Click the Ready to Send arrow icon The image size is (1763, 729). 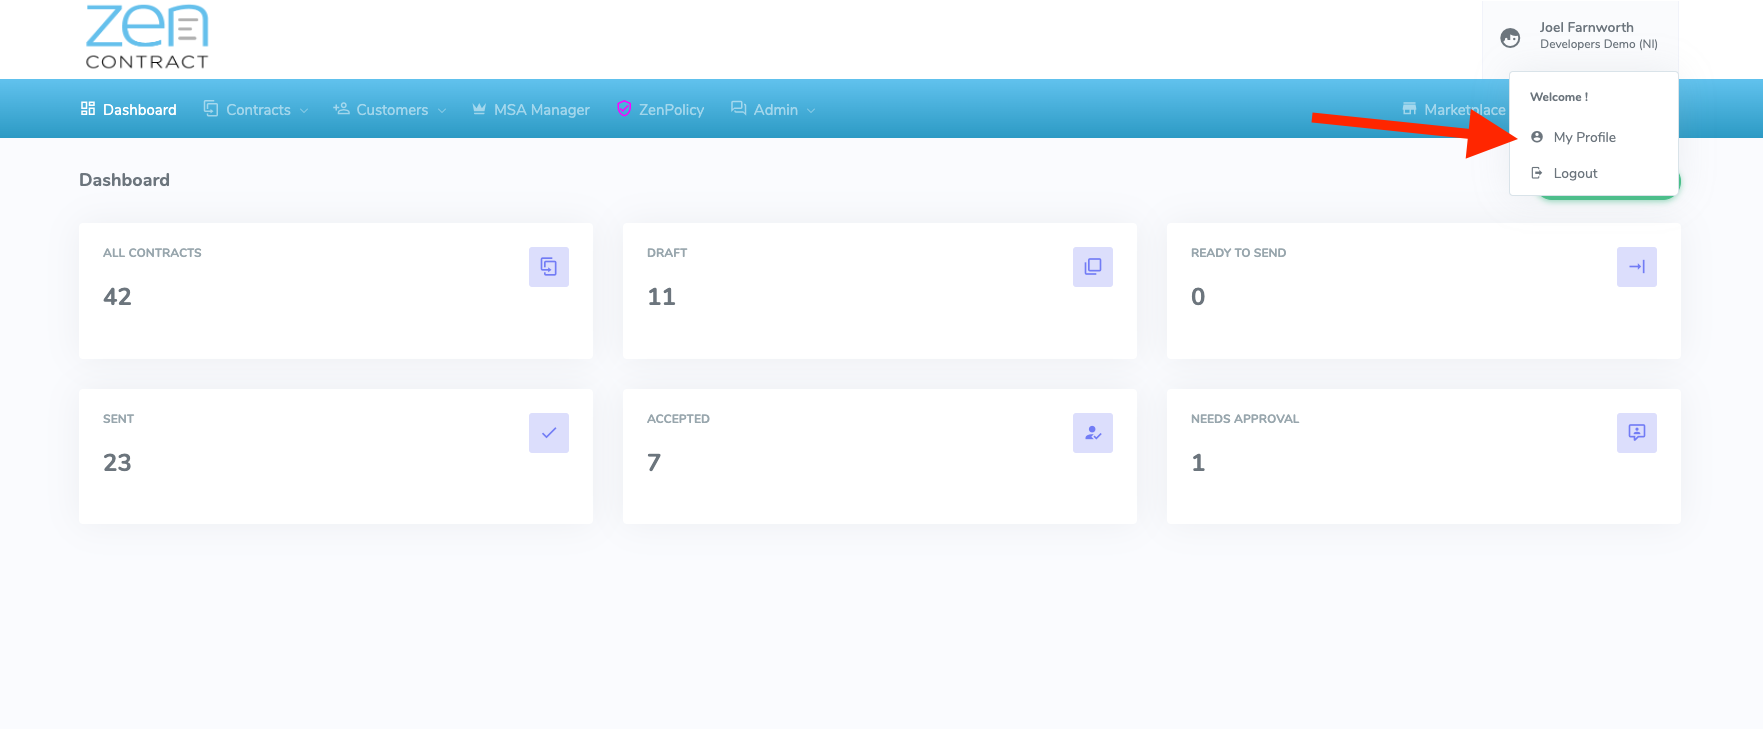(x=1636, y=267)
